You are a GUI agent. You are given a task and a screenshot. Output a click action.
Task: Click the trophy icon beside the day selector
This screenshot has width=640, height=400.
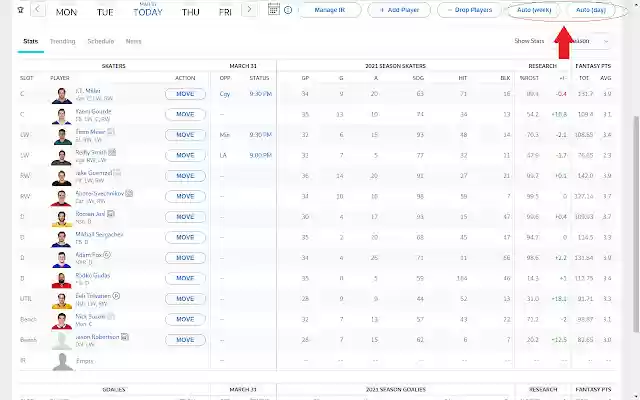[21, 10]
